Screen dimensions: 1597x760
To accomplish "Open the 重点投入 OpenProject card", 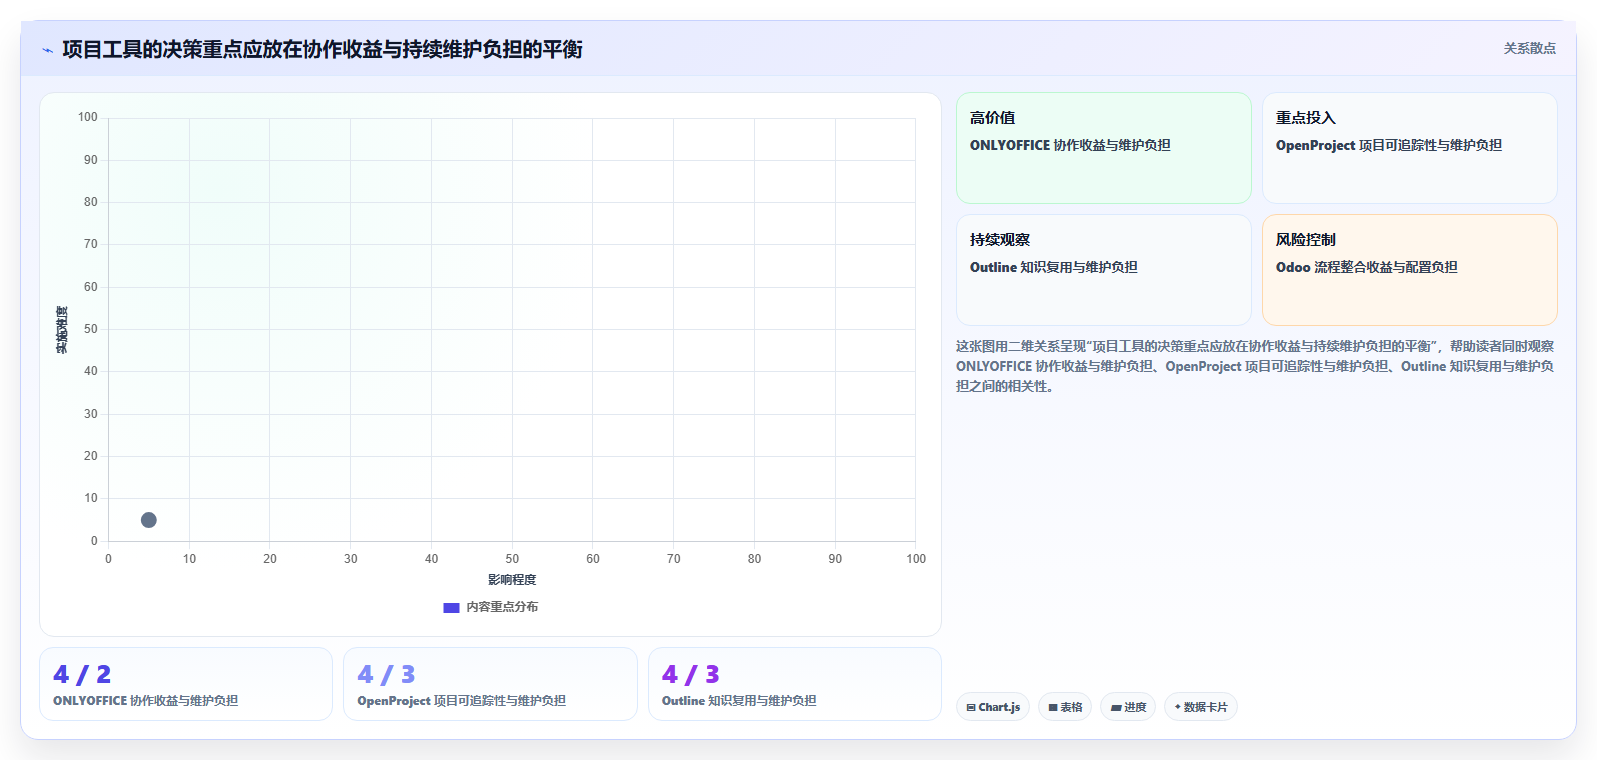I will click(1410, 148).
